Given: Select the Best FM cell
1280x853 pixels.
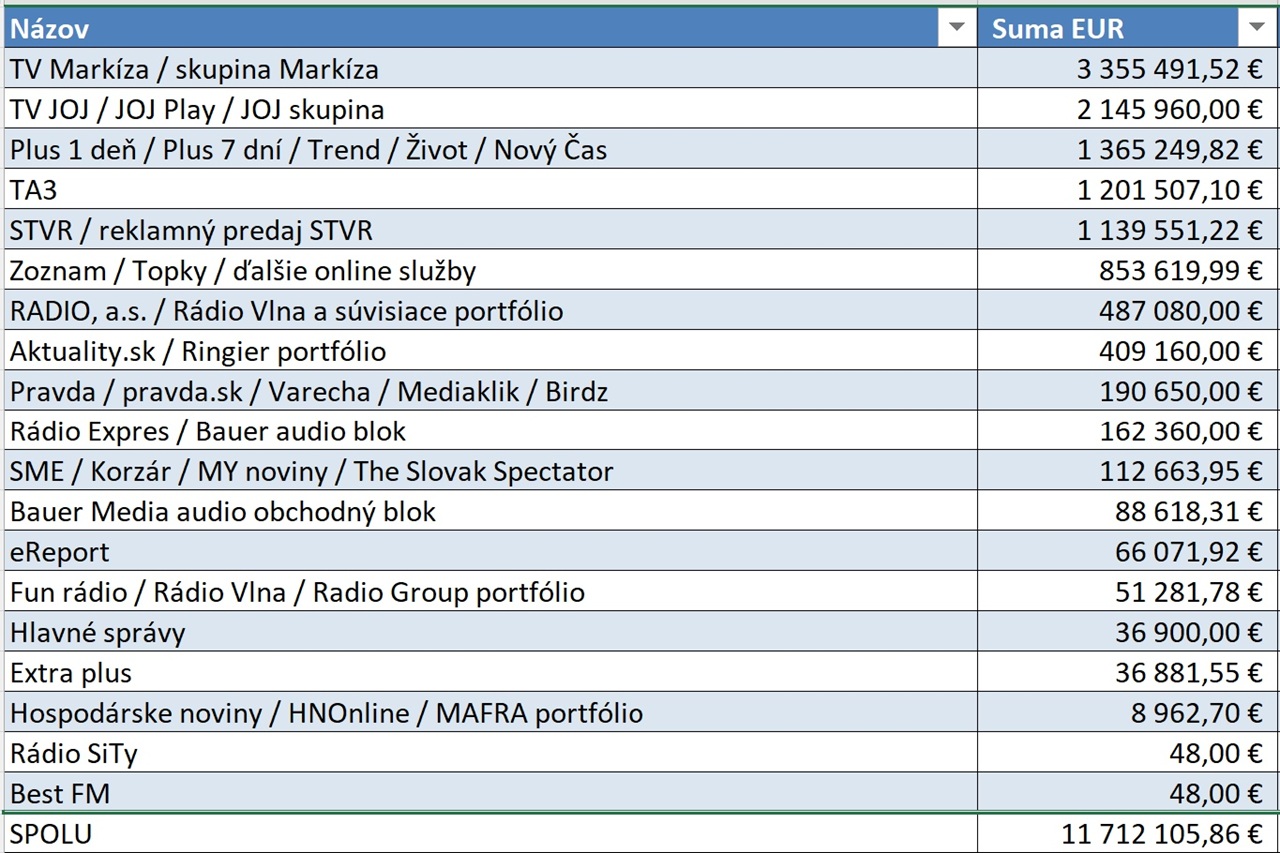Looking at the screenshot, I should coord(488,793).
